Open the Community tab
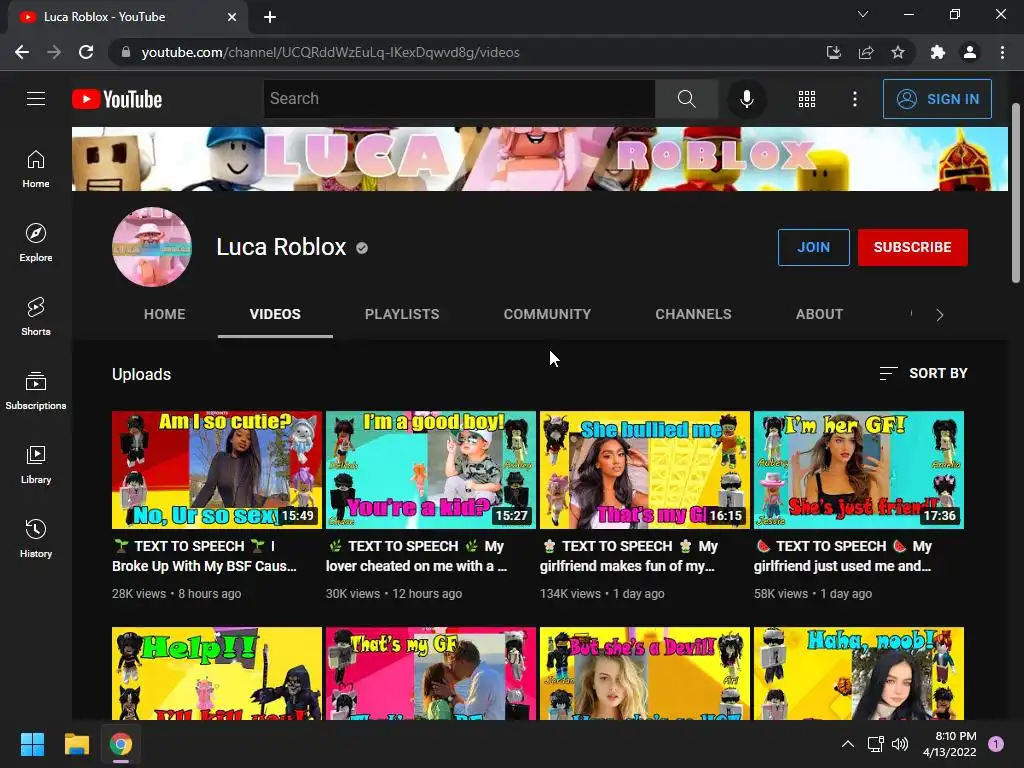Screen dimensions: 1024x768 pyautogui.click(x=547, y=314)
